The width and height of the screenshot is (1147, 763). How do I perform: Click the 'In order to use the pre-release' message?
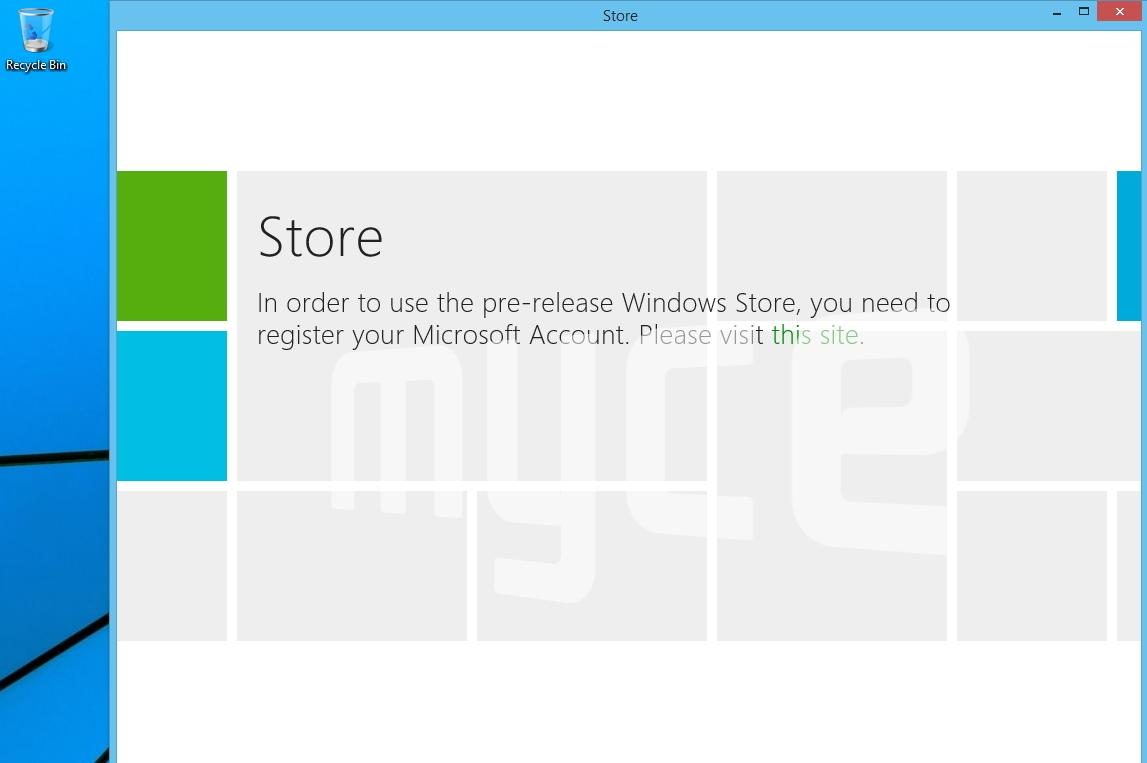click(x=603, y=318)
